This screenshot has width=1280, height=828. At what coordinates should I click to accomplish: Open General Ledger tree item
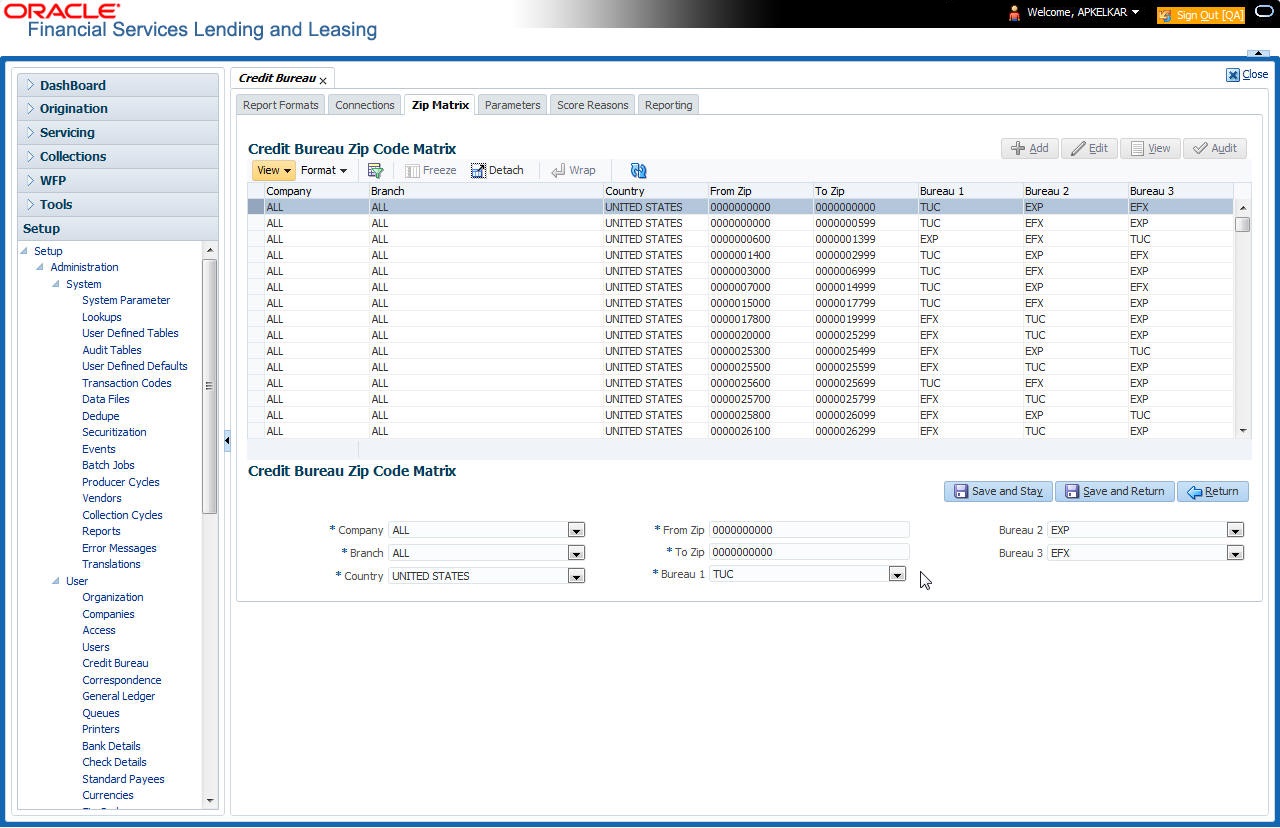click(119, 696)
